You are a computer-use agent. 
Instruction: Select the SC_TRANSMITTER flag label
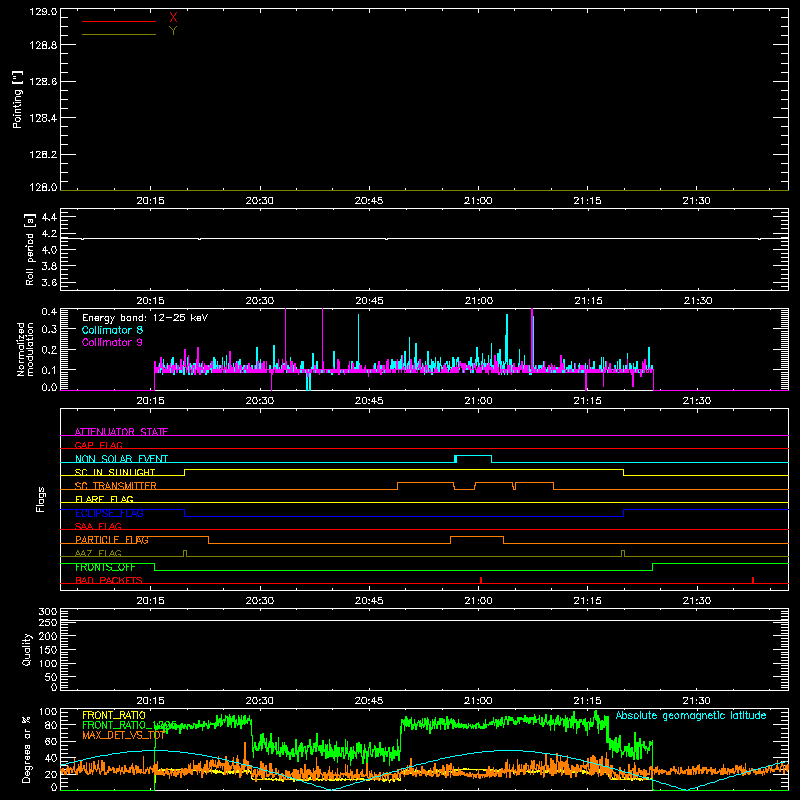116,486
